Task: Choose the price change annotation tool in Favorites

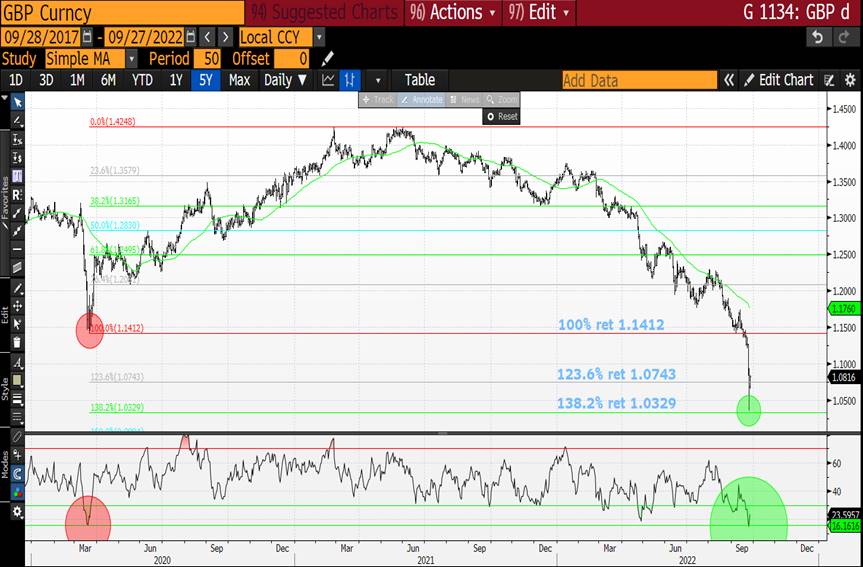Action: pyautogui.click(x=18, y=158)
